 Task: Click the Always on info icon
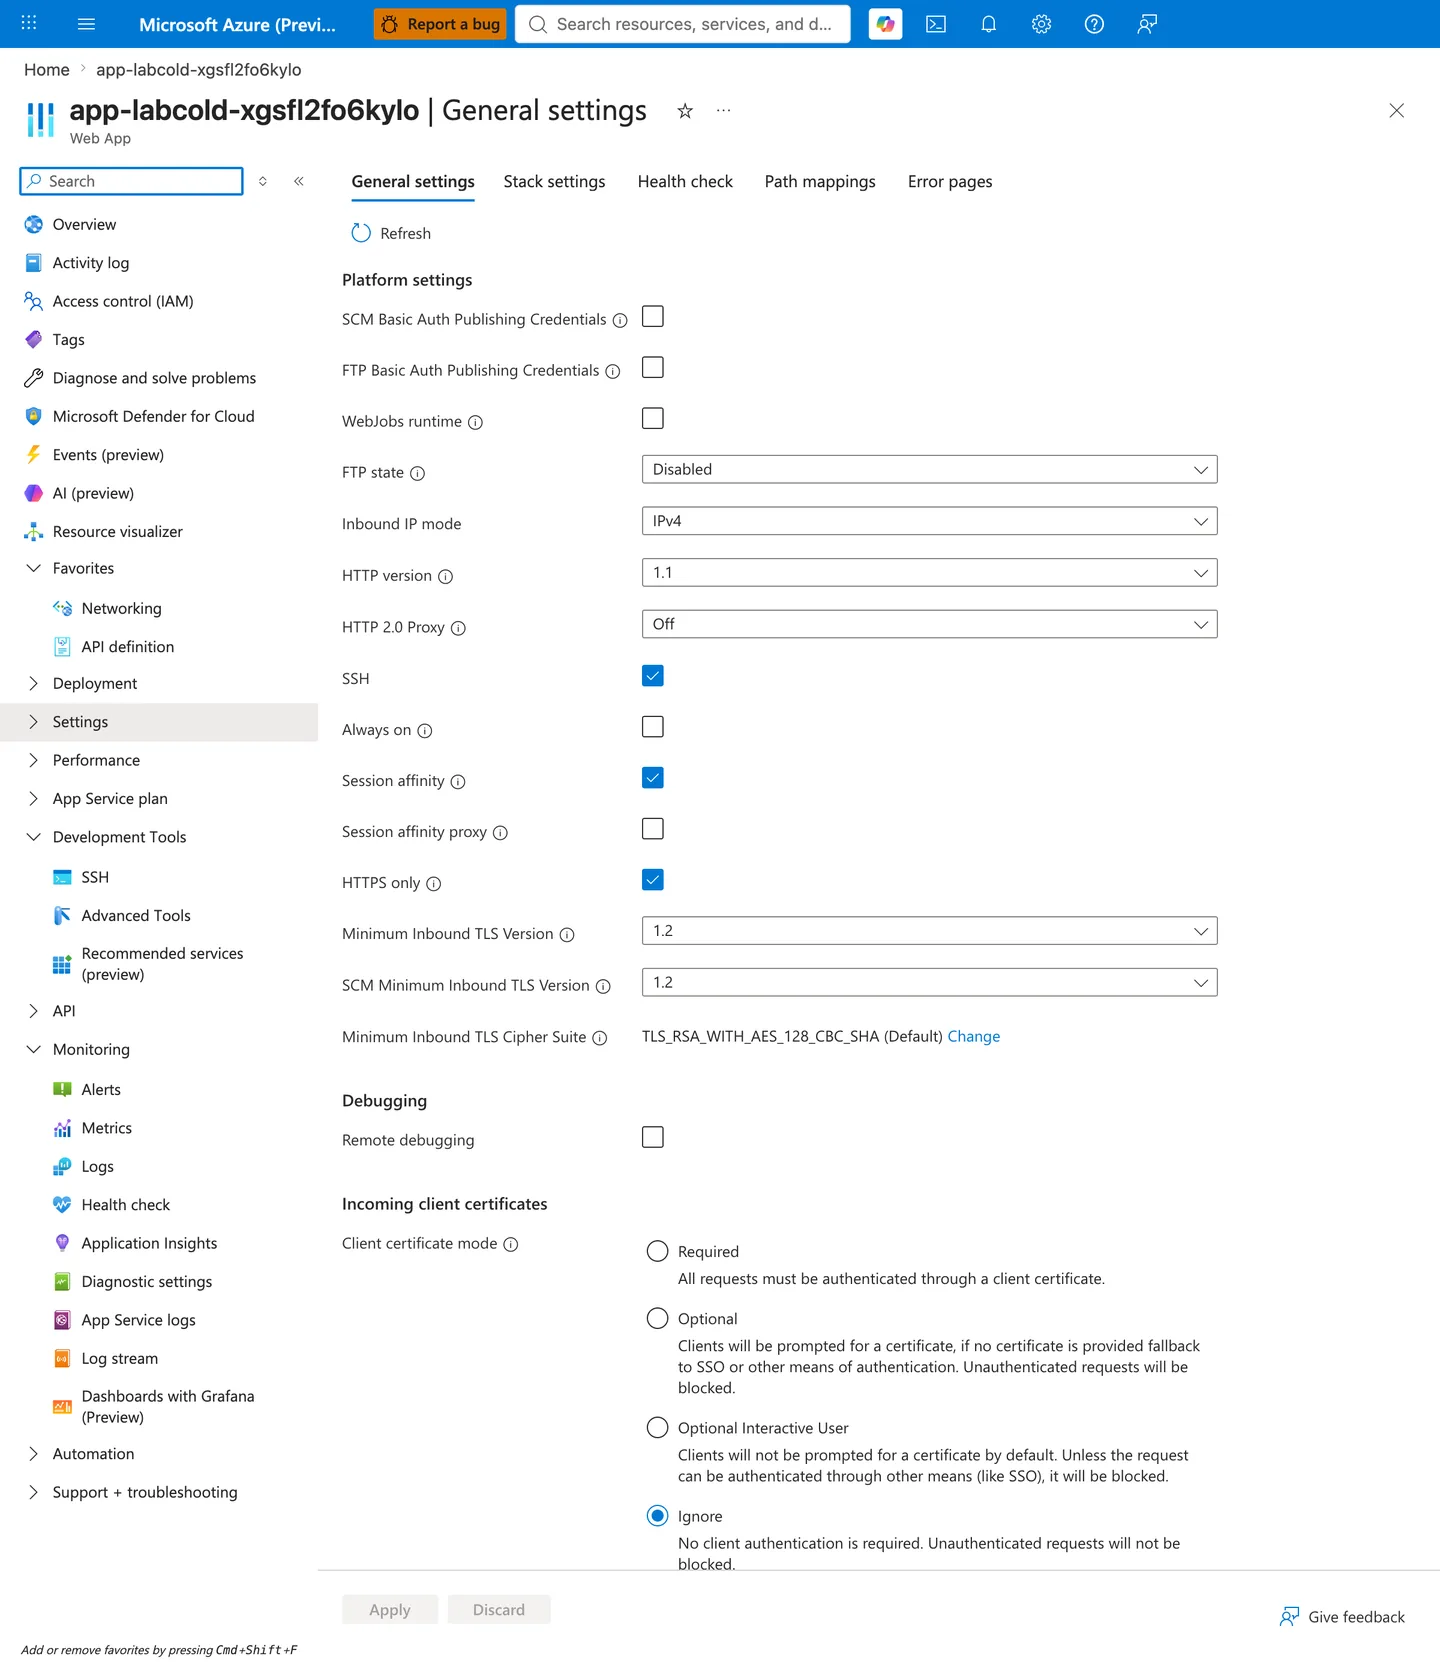[425, 731]
